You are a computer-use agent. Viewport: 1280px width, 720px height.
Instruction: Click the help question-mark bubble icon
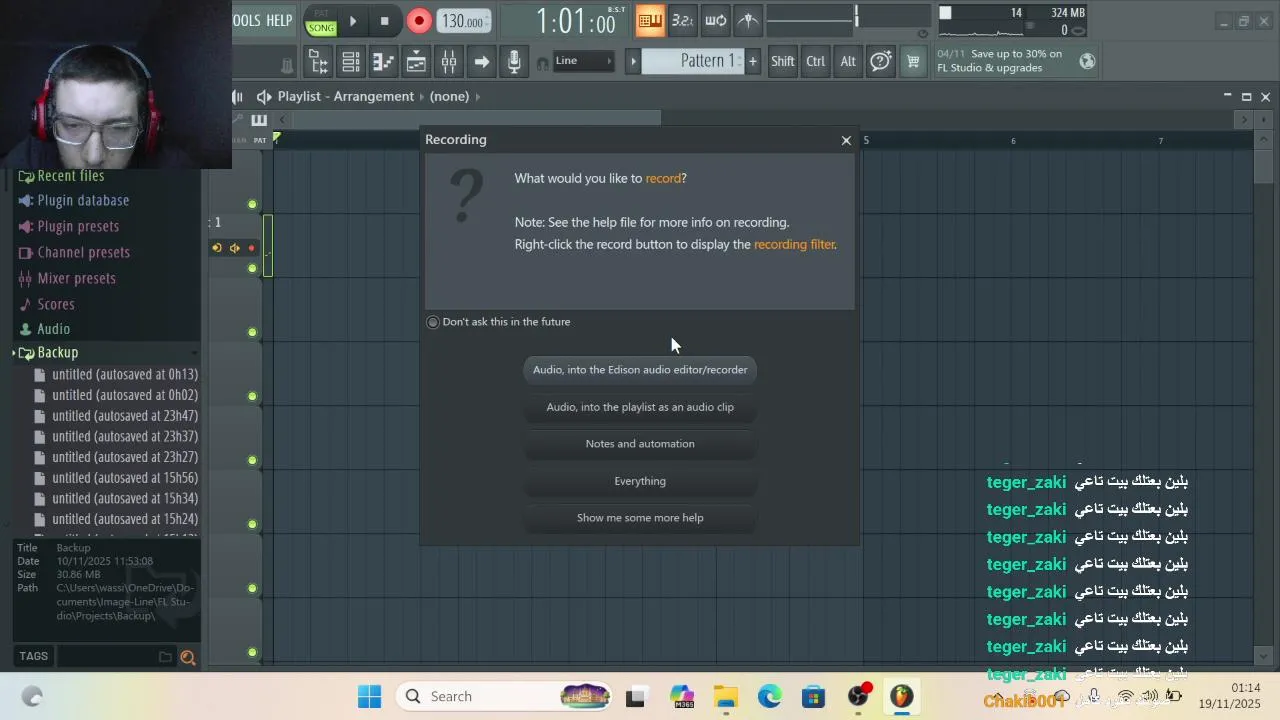click(x=881, y=62)
